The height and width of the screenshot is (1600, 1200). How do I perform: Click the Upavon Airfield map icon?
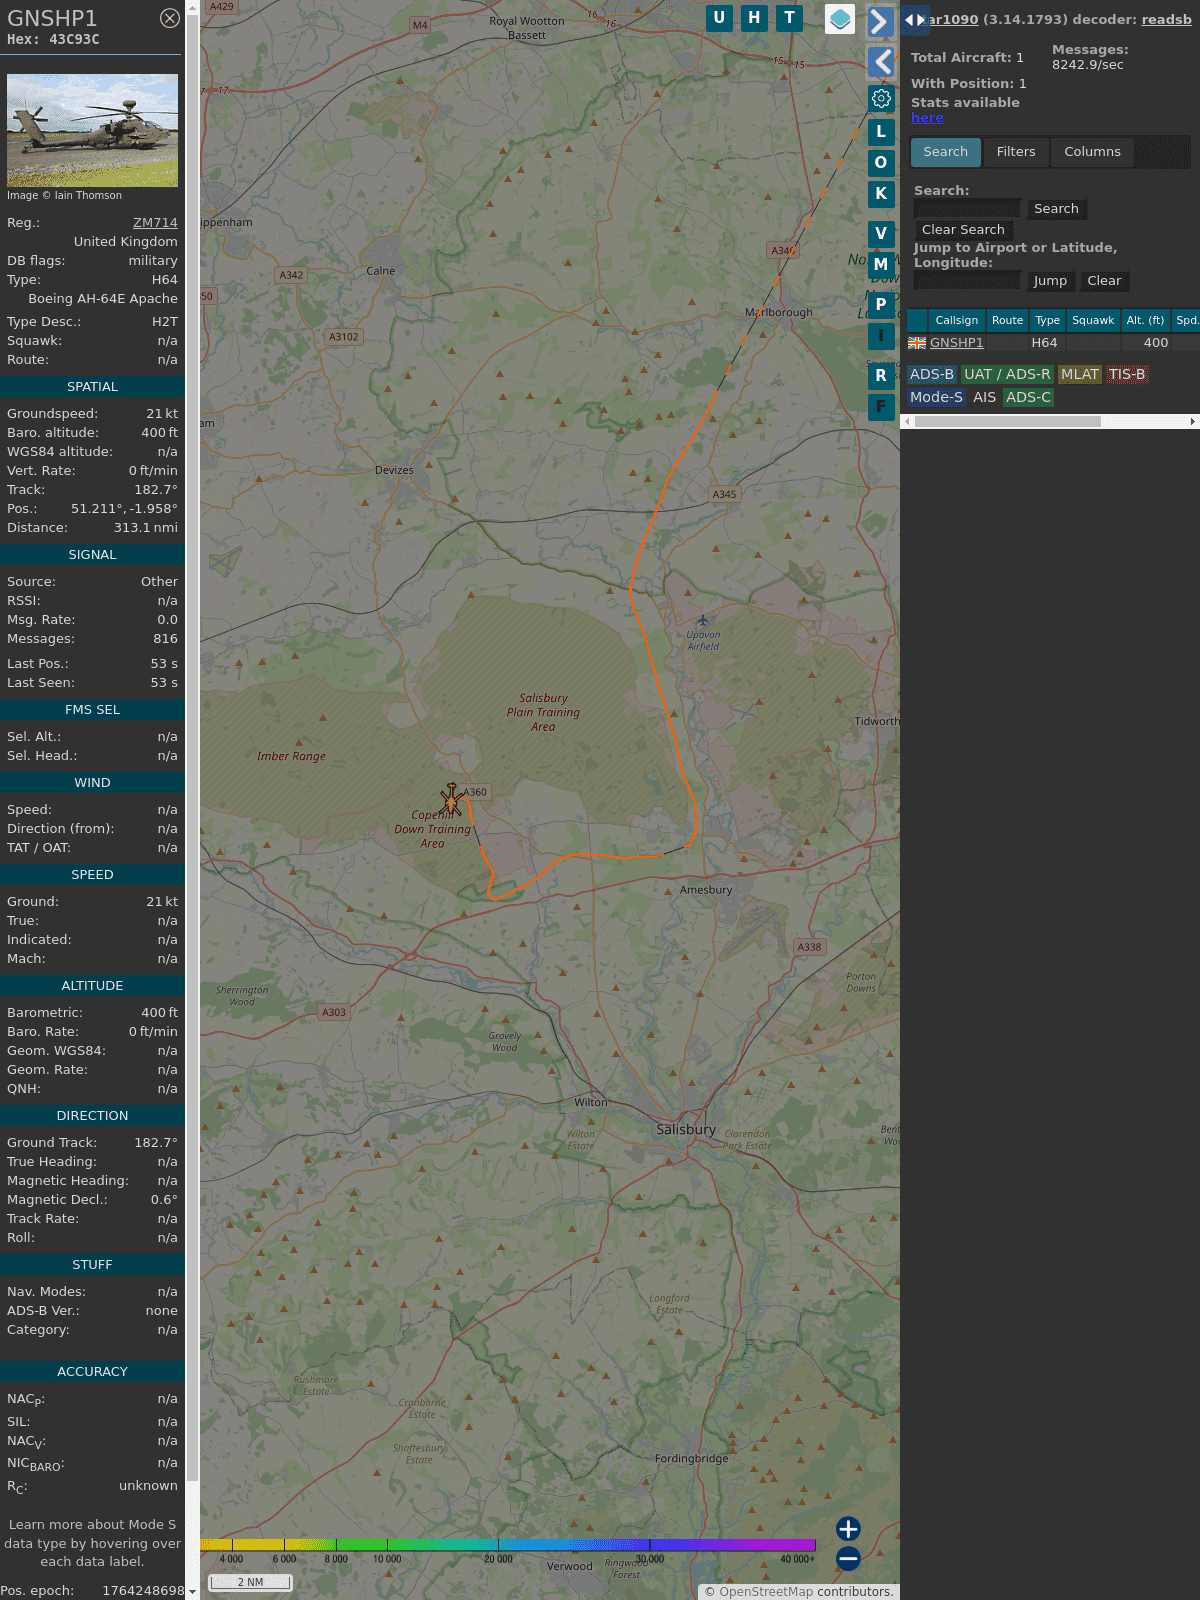[703, 620]
